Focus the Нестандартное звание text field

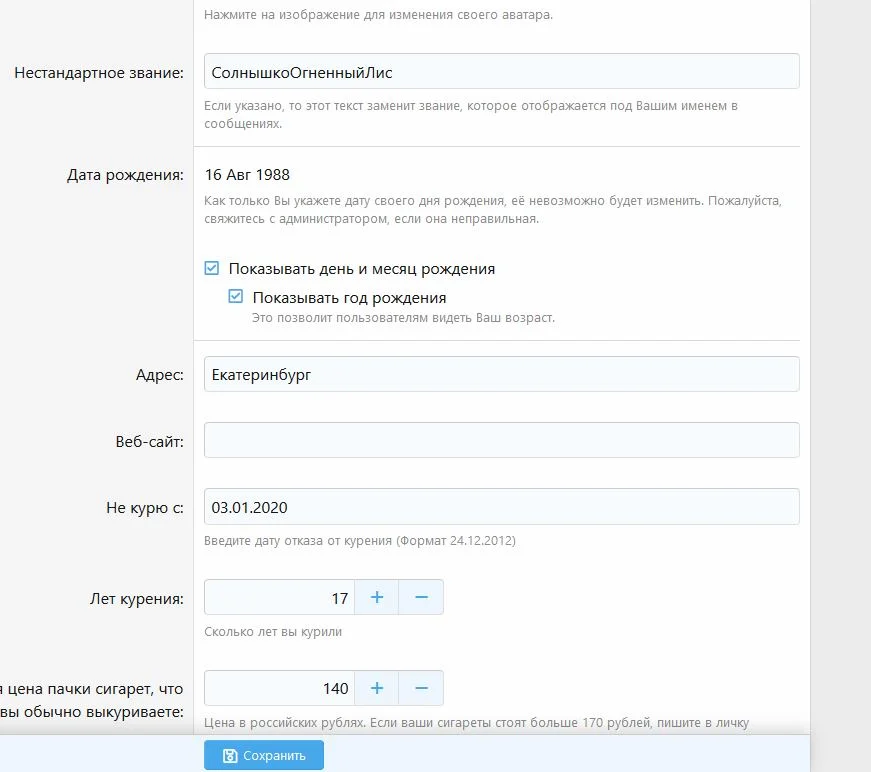[x=501, y=72]
